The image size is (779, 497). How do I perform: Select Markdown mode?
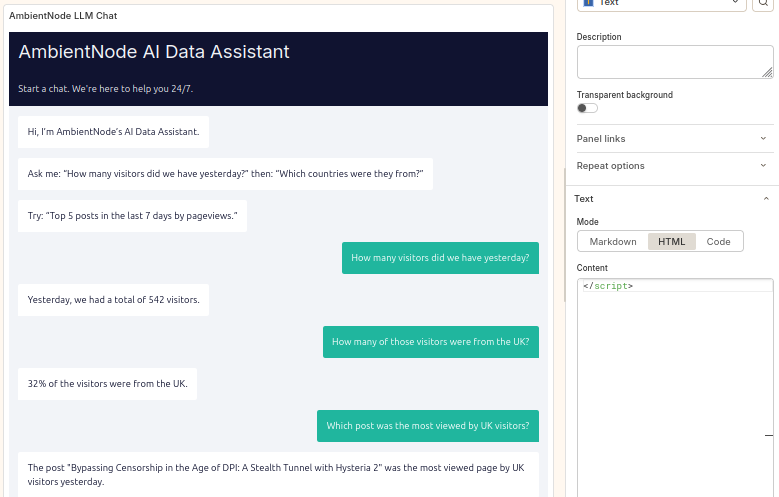(612, 241)
